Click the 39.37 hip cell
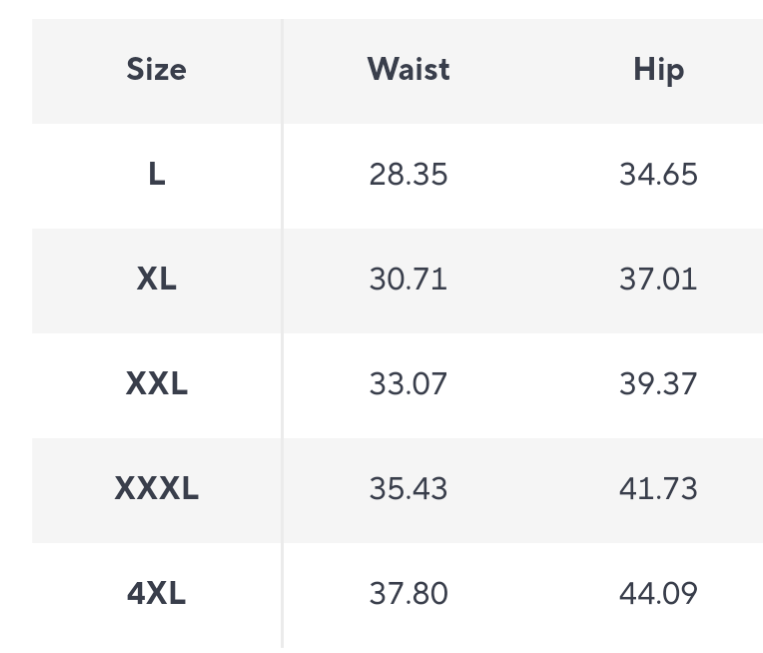This screenshot has height=653, width=763. (658, 385)
